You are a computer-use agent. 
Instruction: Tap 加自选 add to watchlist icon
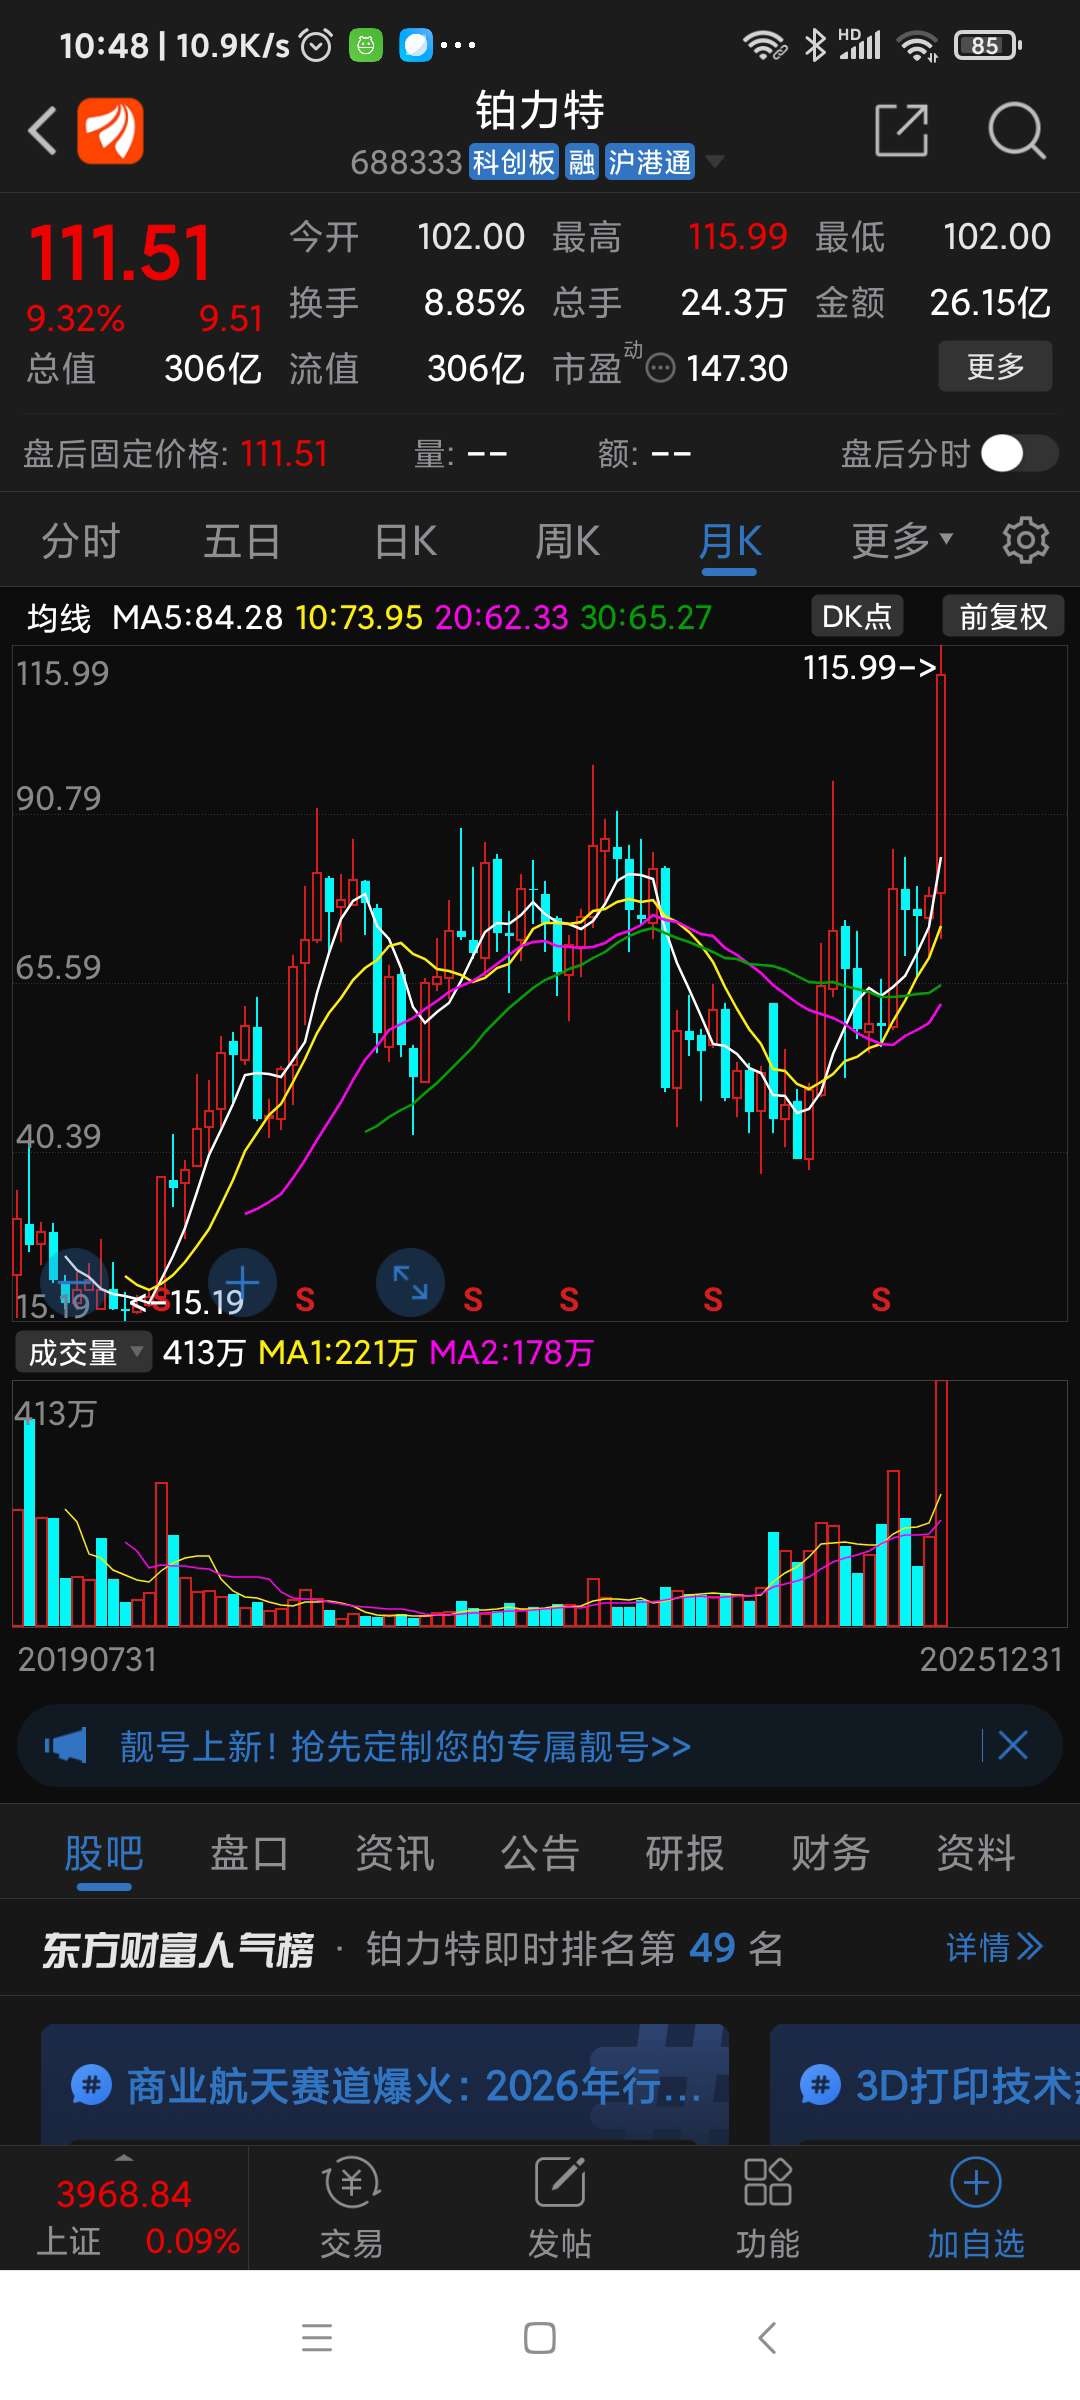point(976,2208)
